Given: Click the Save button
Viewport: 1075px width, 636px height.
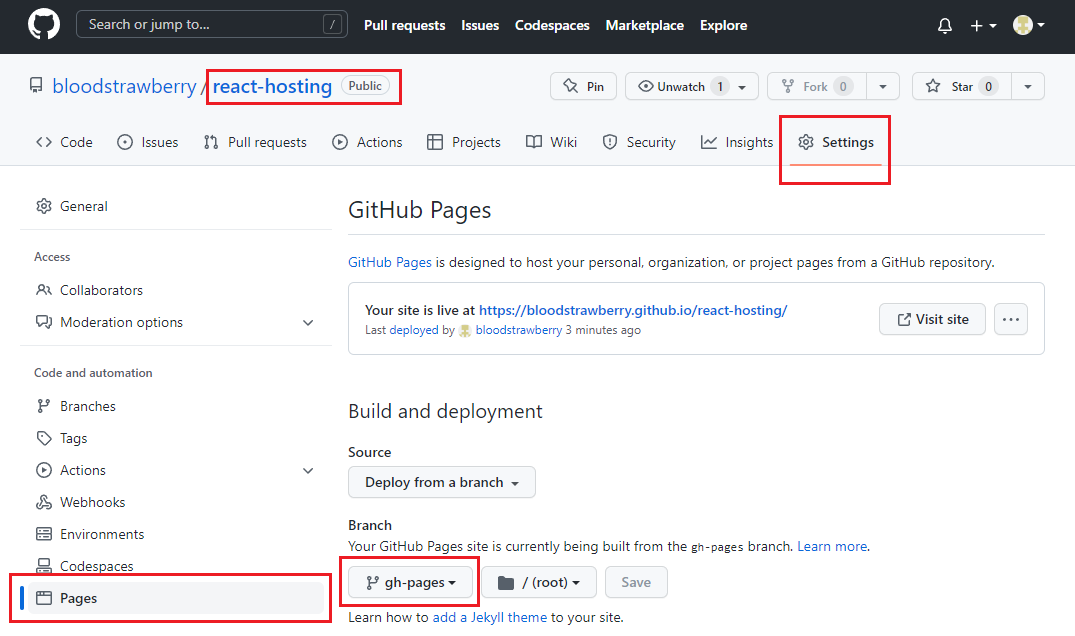Looking at the screenshot, I should [x=636, y=583].
